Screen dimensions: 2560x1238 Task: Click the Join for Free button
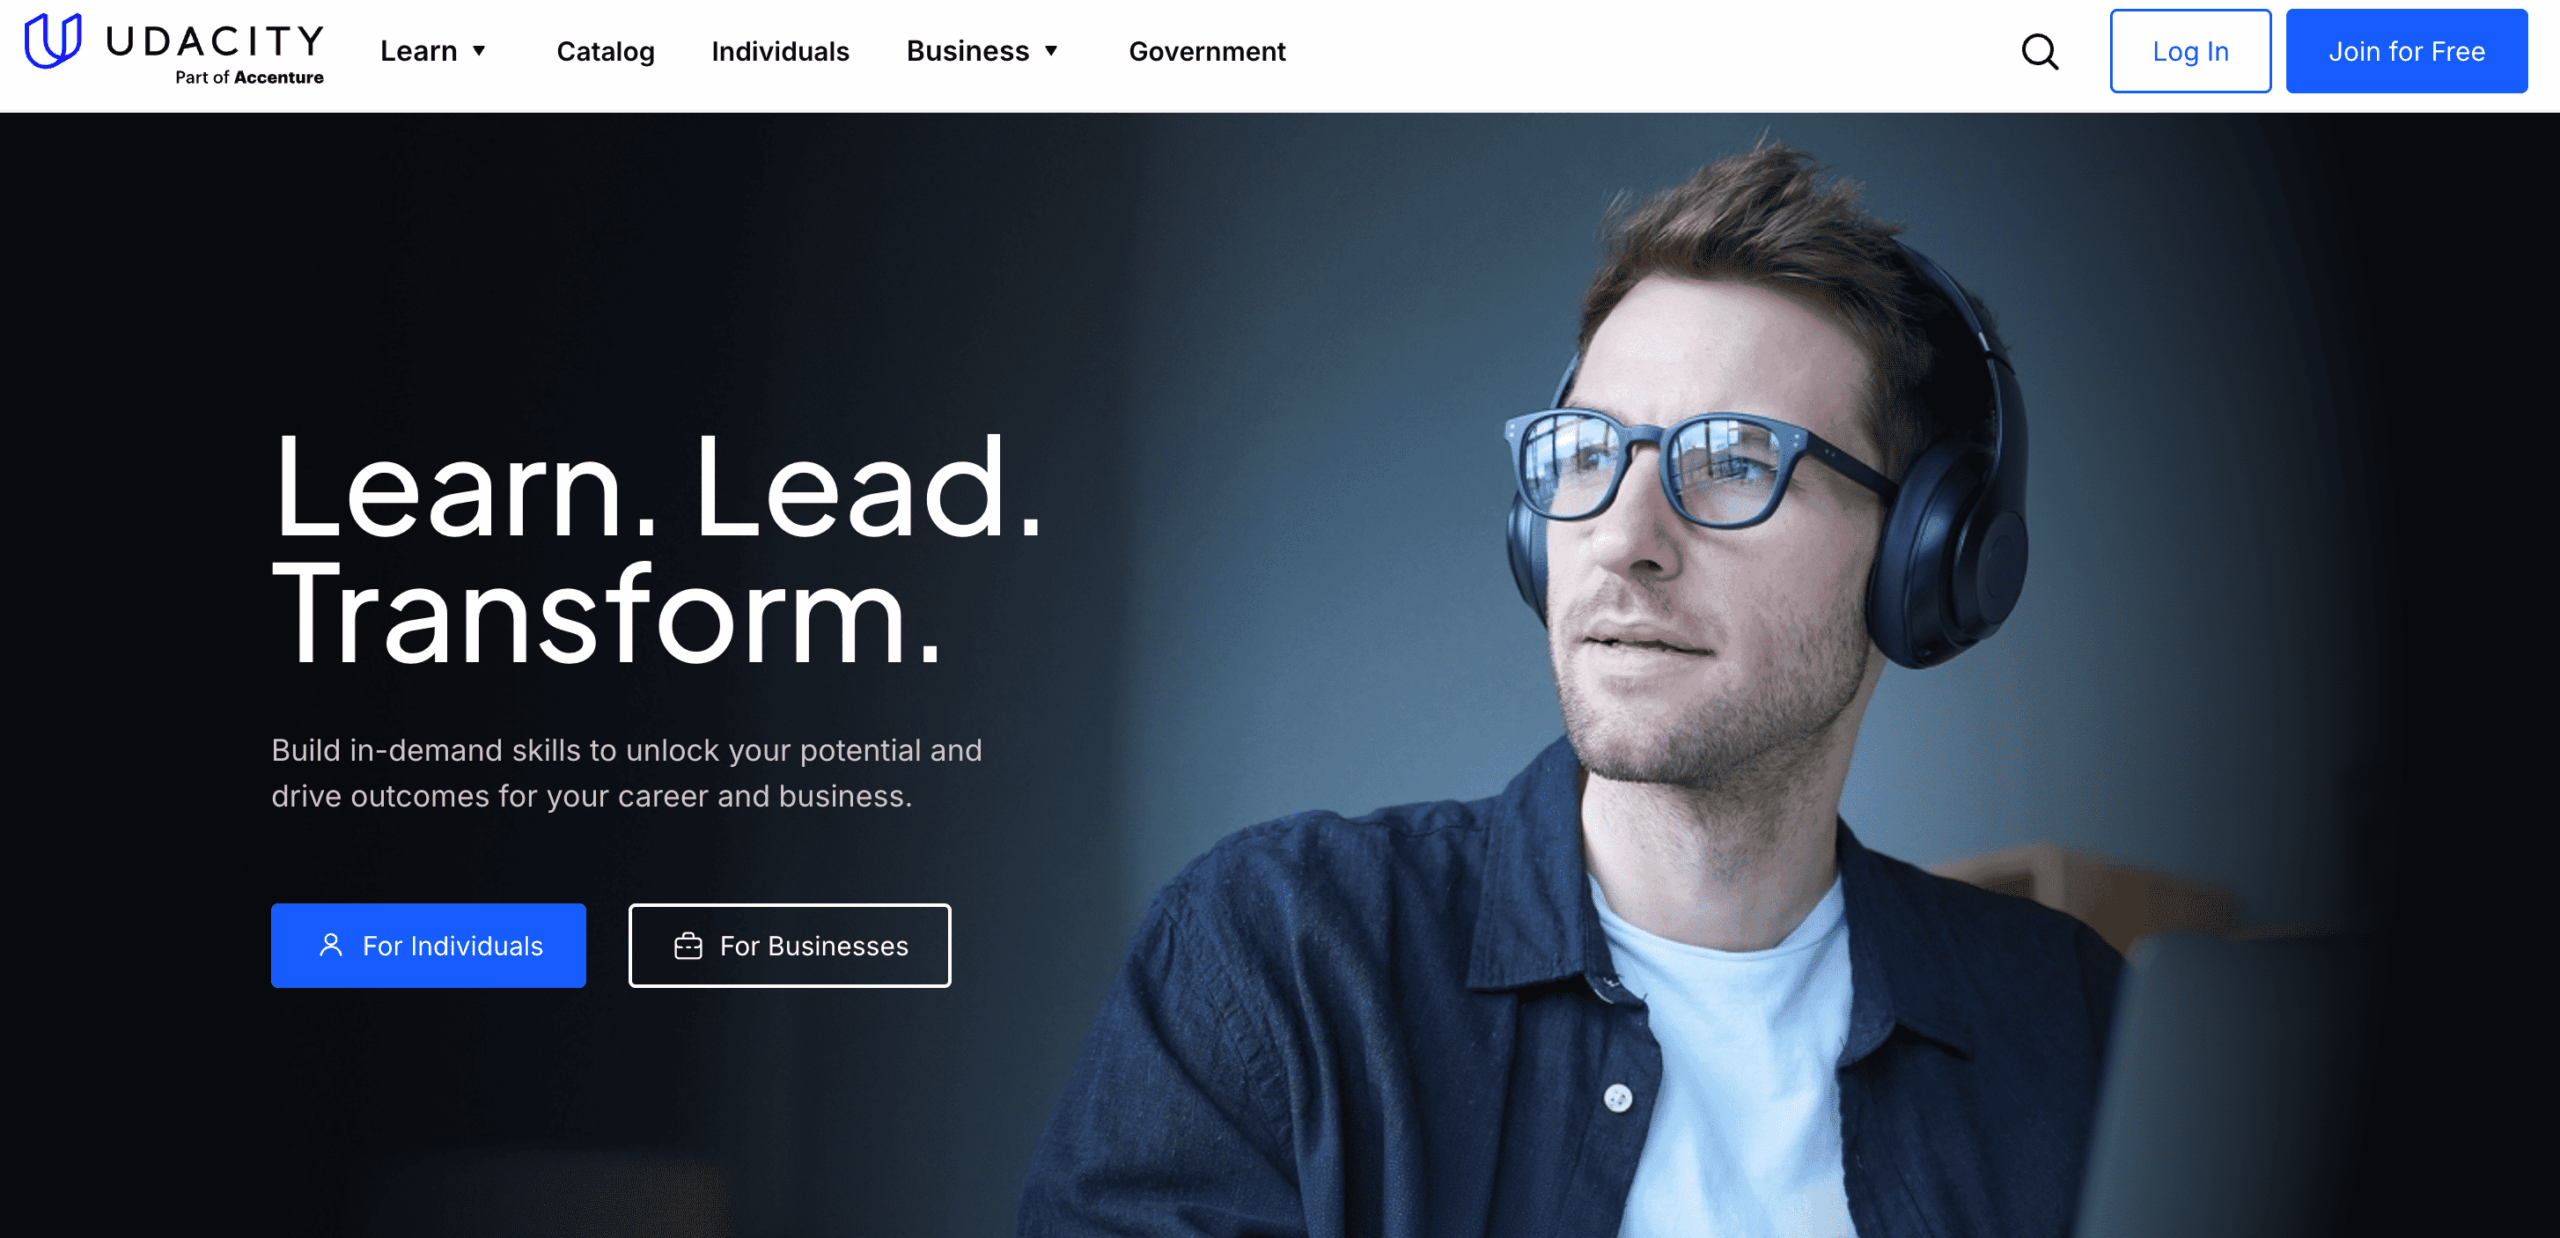tap(2406, 51)
